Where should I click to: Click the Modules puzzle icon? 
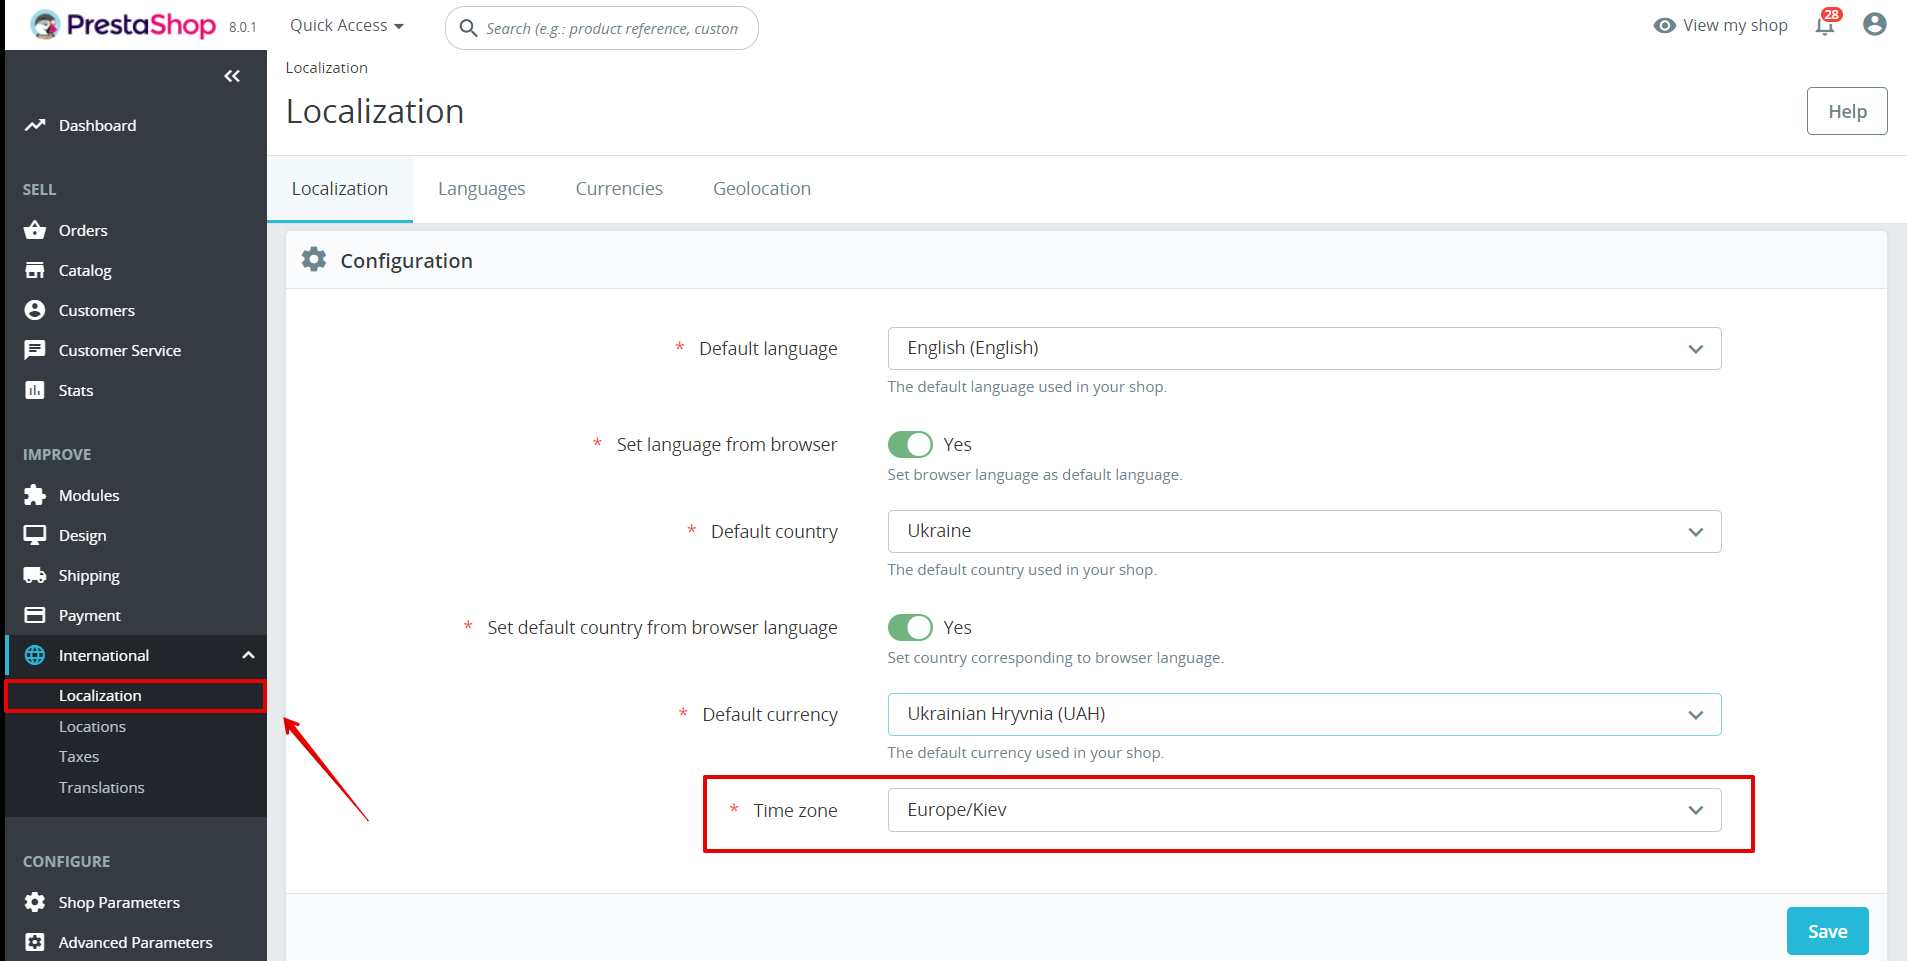point(35,495)
